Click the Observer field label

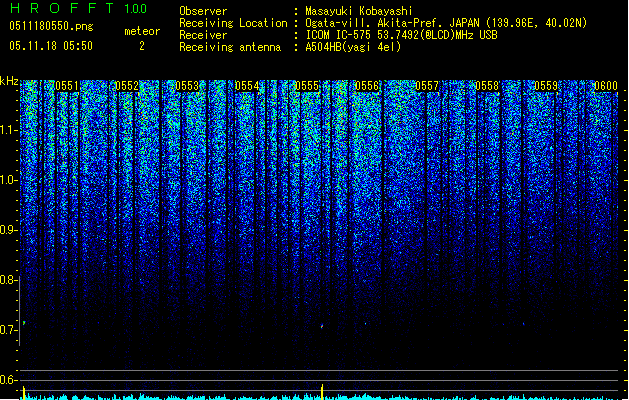click(x=203, y=11)
